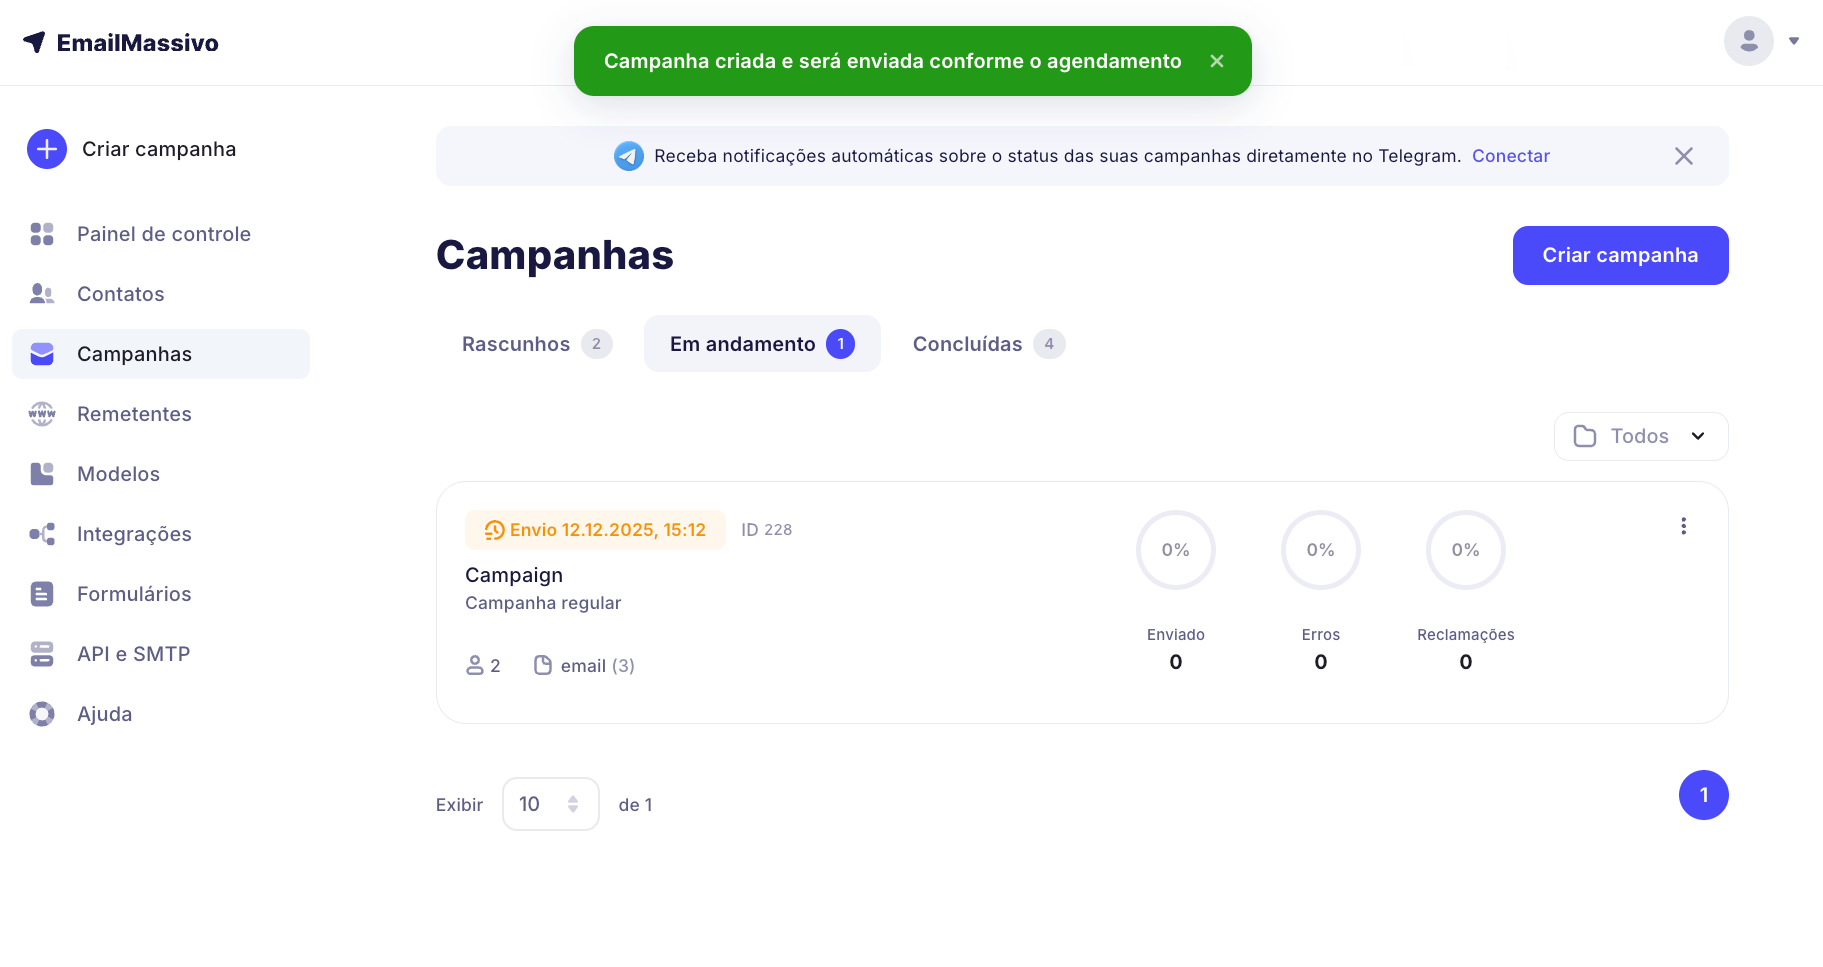Click the plus icon beside Criar campanha
Image resolution: width=1823 pixels, height=967 pixels.
click(x=47, y=149)
